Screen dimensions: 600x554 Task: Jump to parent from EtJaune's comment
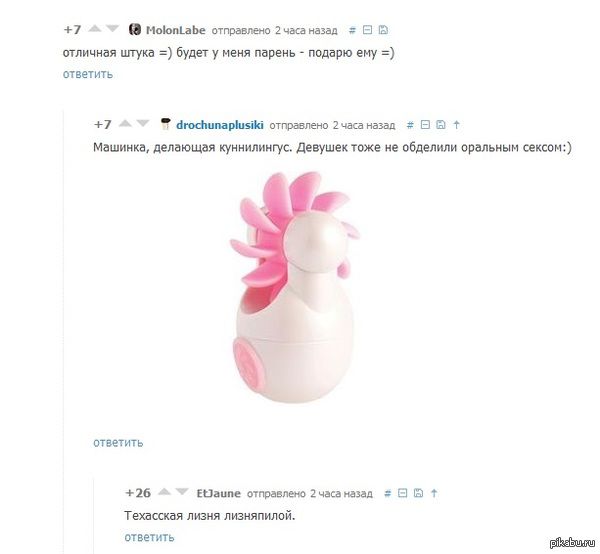pyautogui.click(x=434, y=493)
